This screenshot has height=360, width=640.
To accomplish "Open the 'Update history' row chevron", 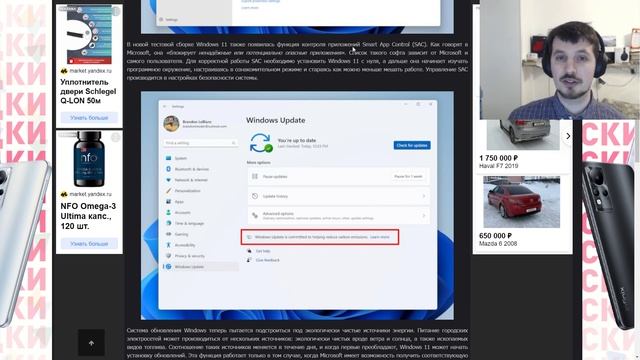I will coord(424,196).
